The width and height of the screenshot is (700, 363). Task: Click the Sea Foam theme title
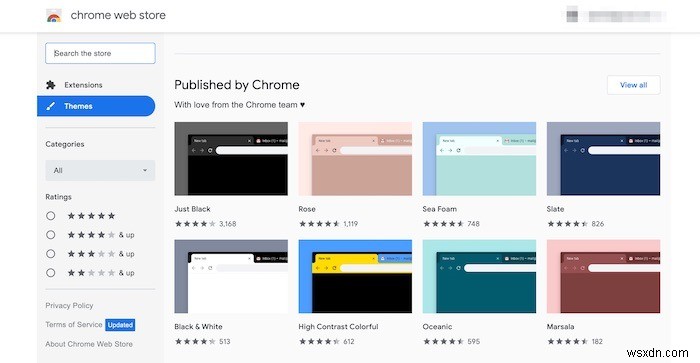[x=440, y=209]
